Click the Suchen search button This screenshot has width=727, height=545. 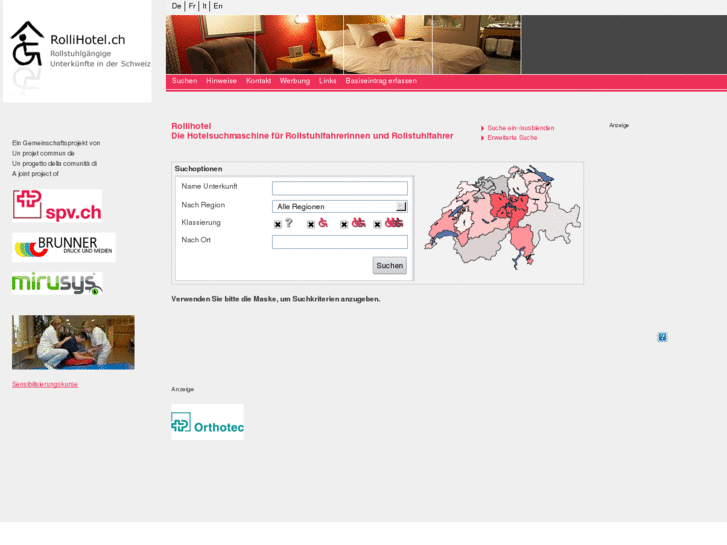coord(389,265)
